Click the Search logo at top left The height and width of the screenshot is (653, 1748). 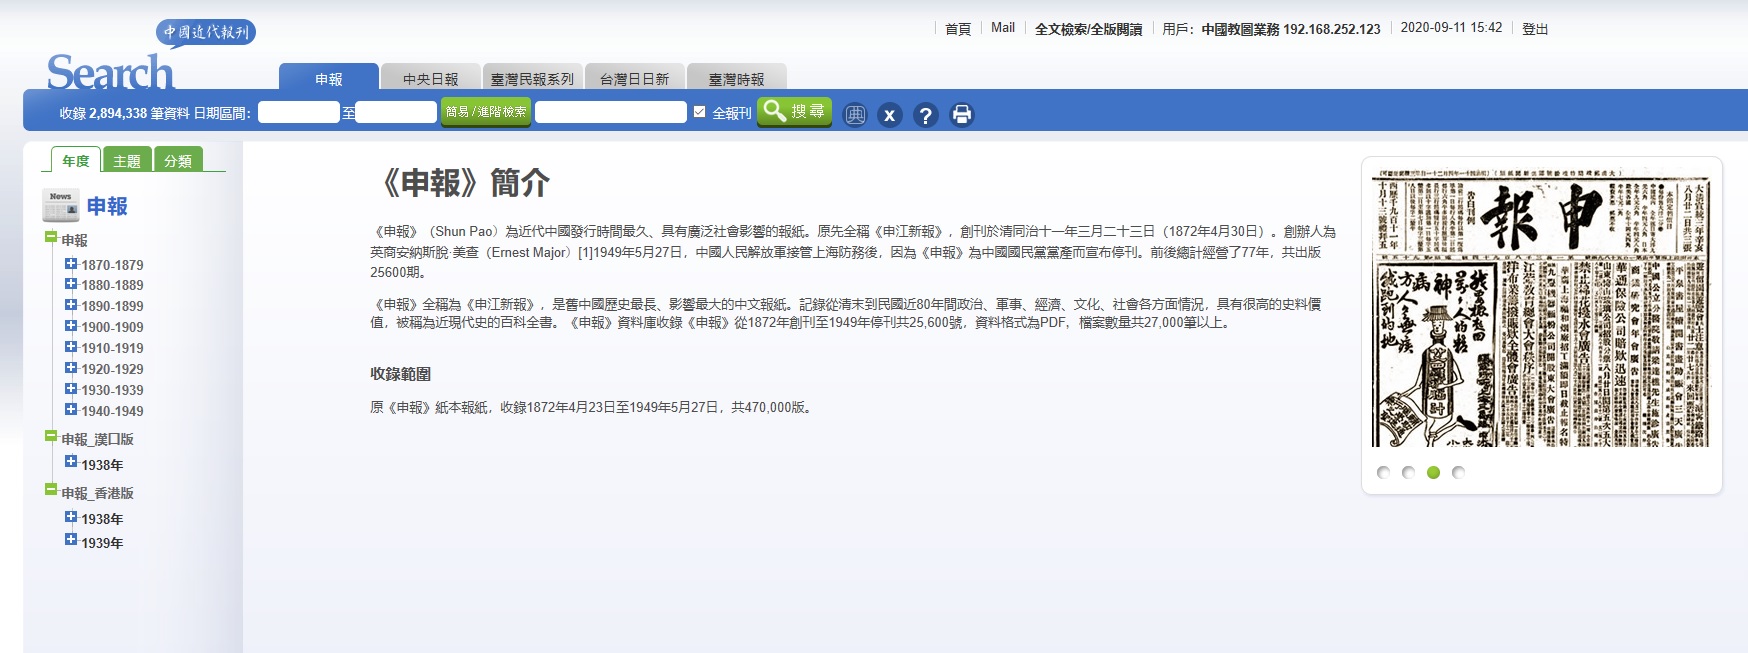110,73
